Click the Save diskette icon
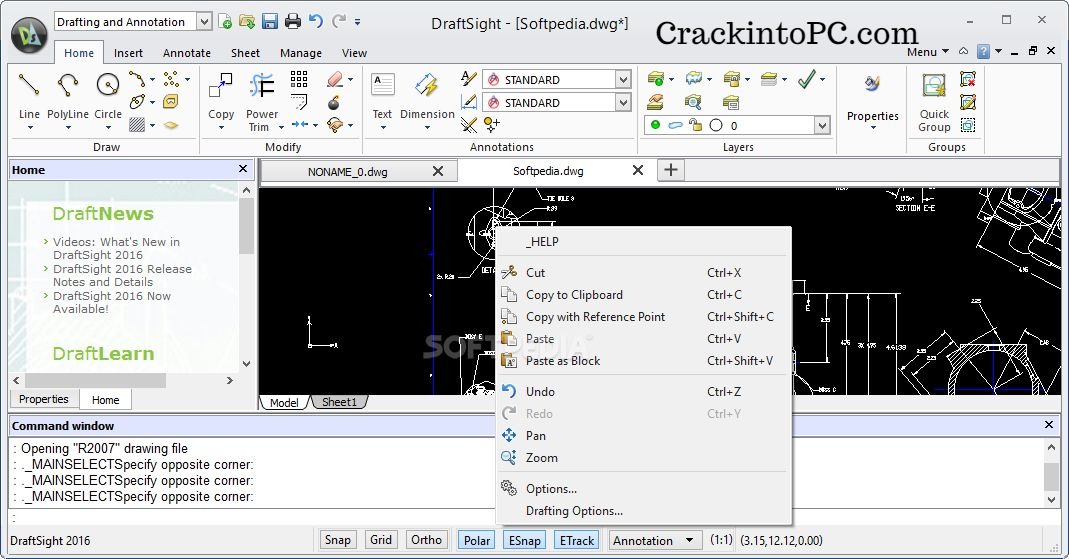 coord(270,21)
